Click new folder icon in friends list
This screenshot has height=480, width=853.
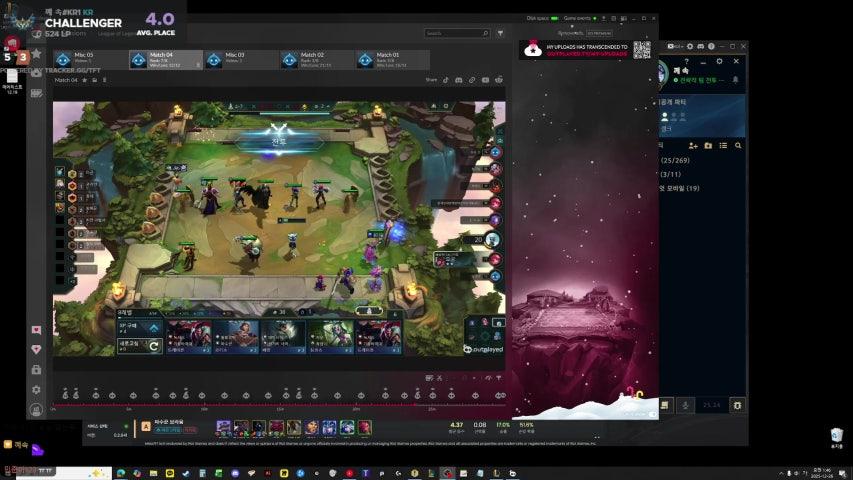(708, 146)
